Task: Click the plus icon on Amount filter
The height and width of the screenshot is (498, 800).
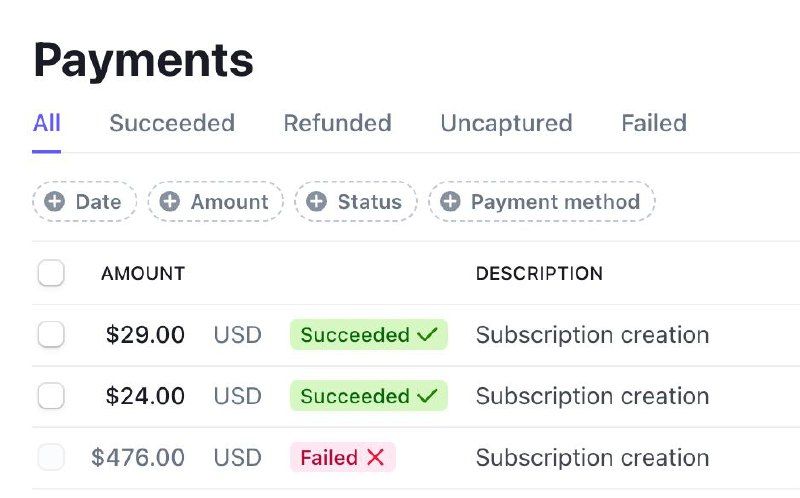Action: (170, 202)
